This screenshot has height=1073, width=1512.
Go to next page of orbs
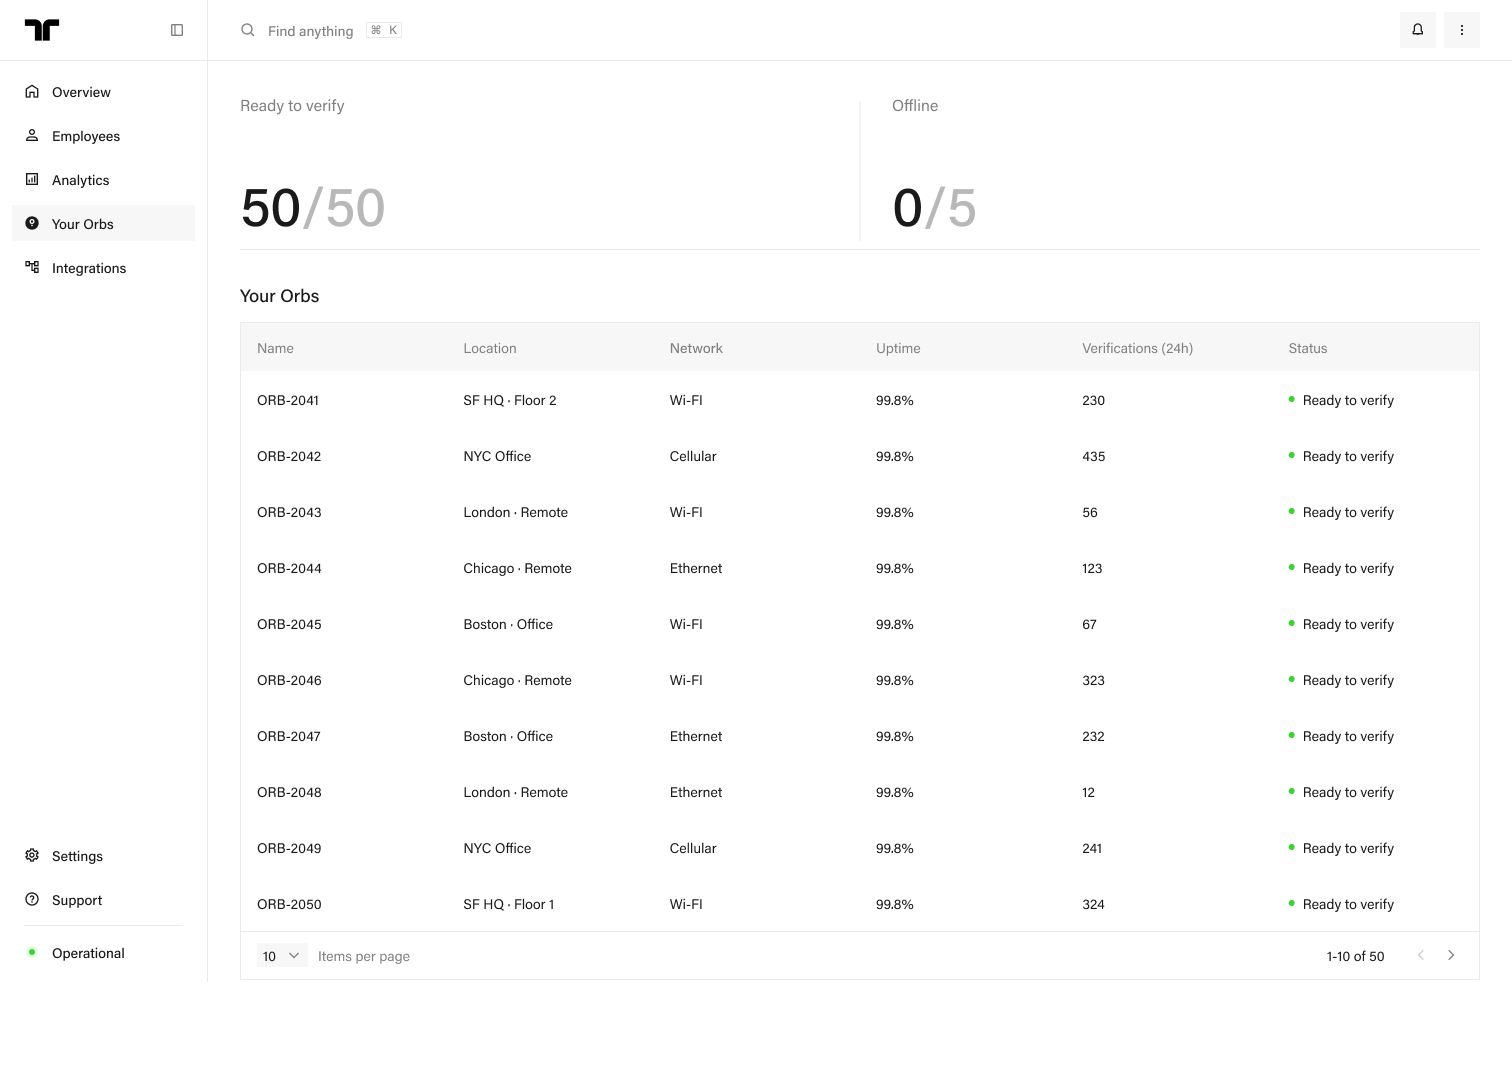point(1451,956)
